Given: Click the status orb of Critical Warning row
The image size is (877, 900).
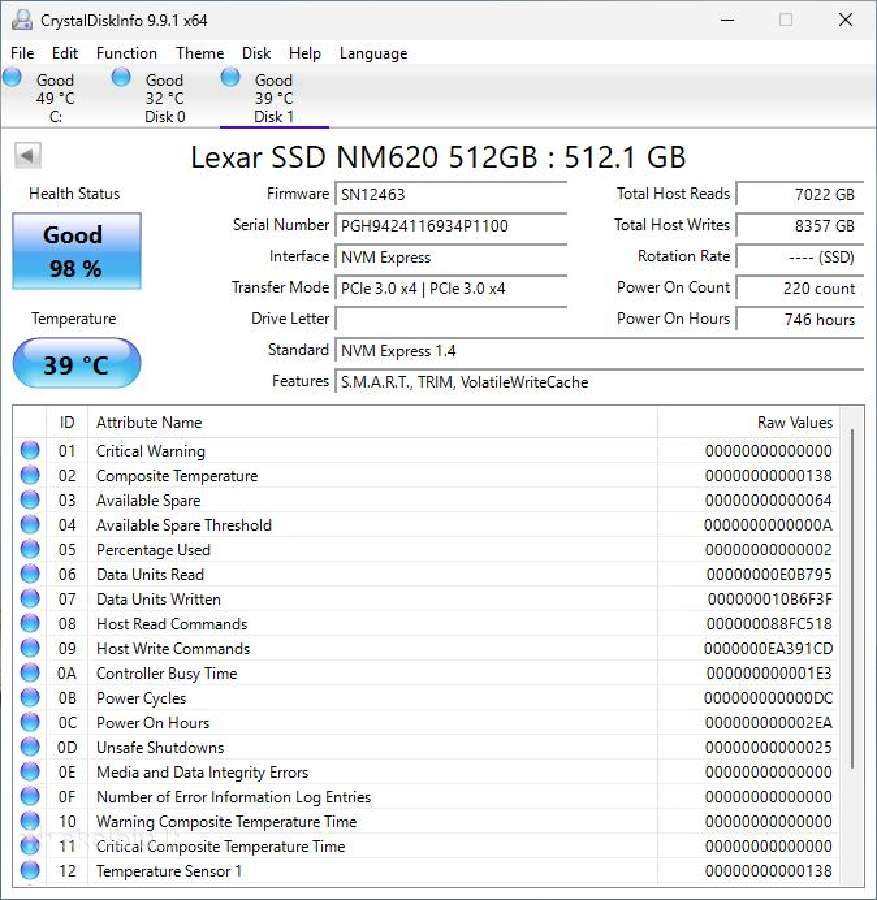Looking at the screenshot, I should click(30, 450).
